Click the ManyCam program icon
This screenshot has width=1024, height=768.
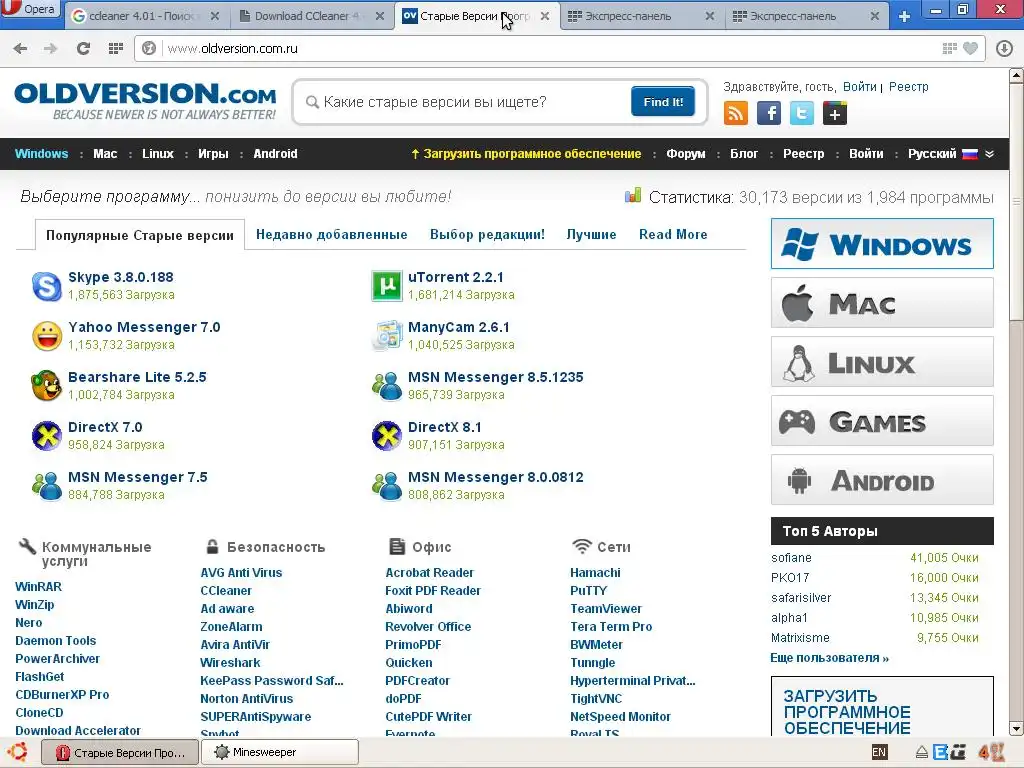coord(387,336)
